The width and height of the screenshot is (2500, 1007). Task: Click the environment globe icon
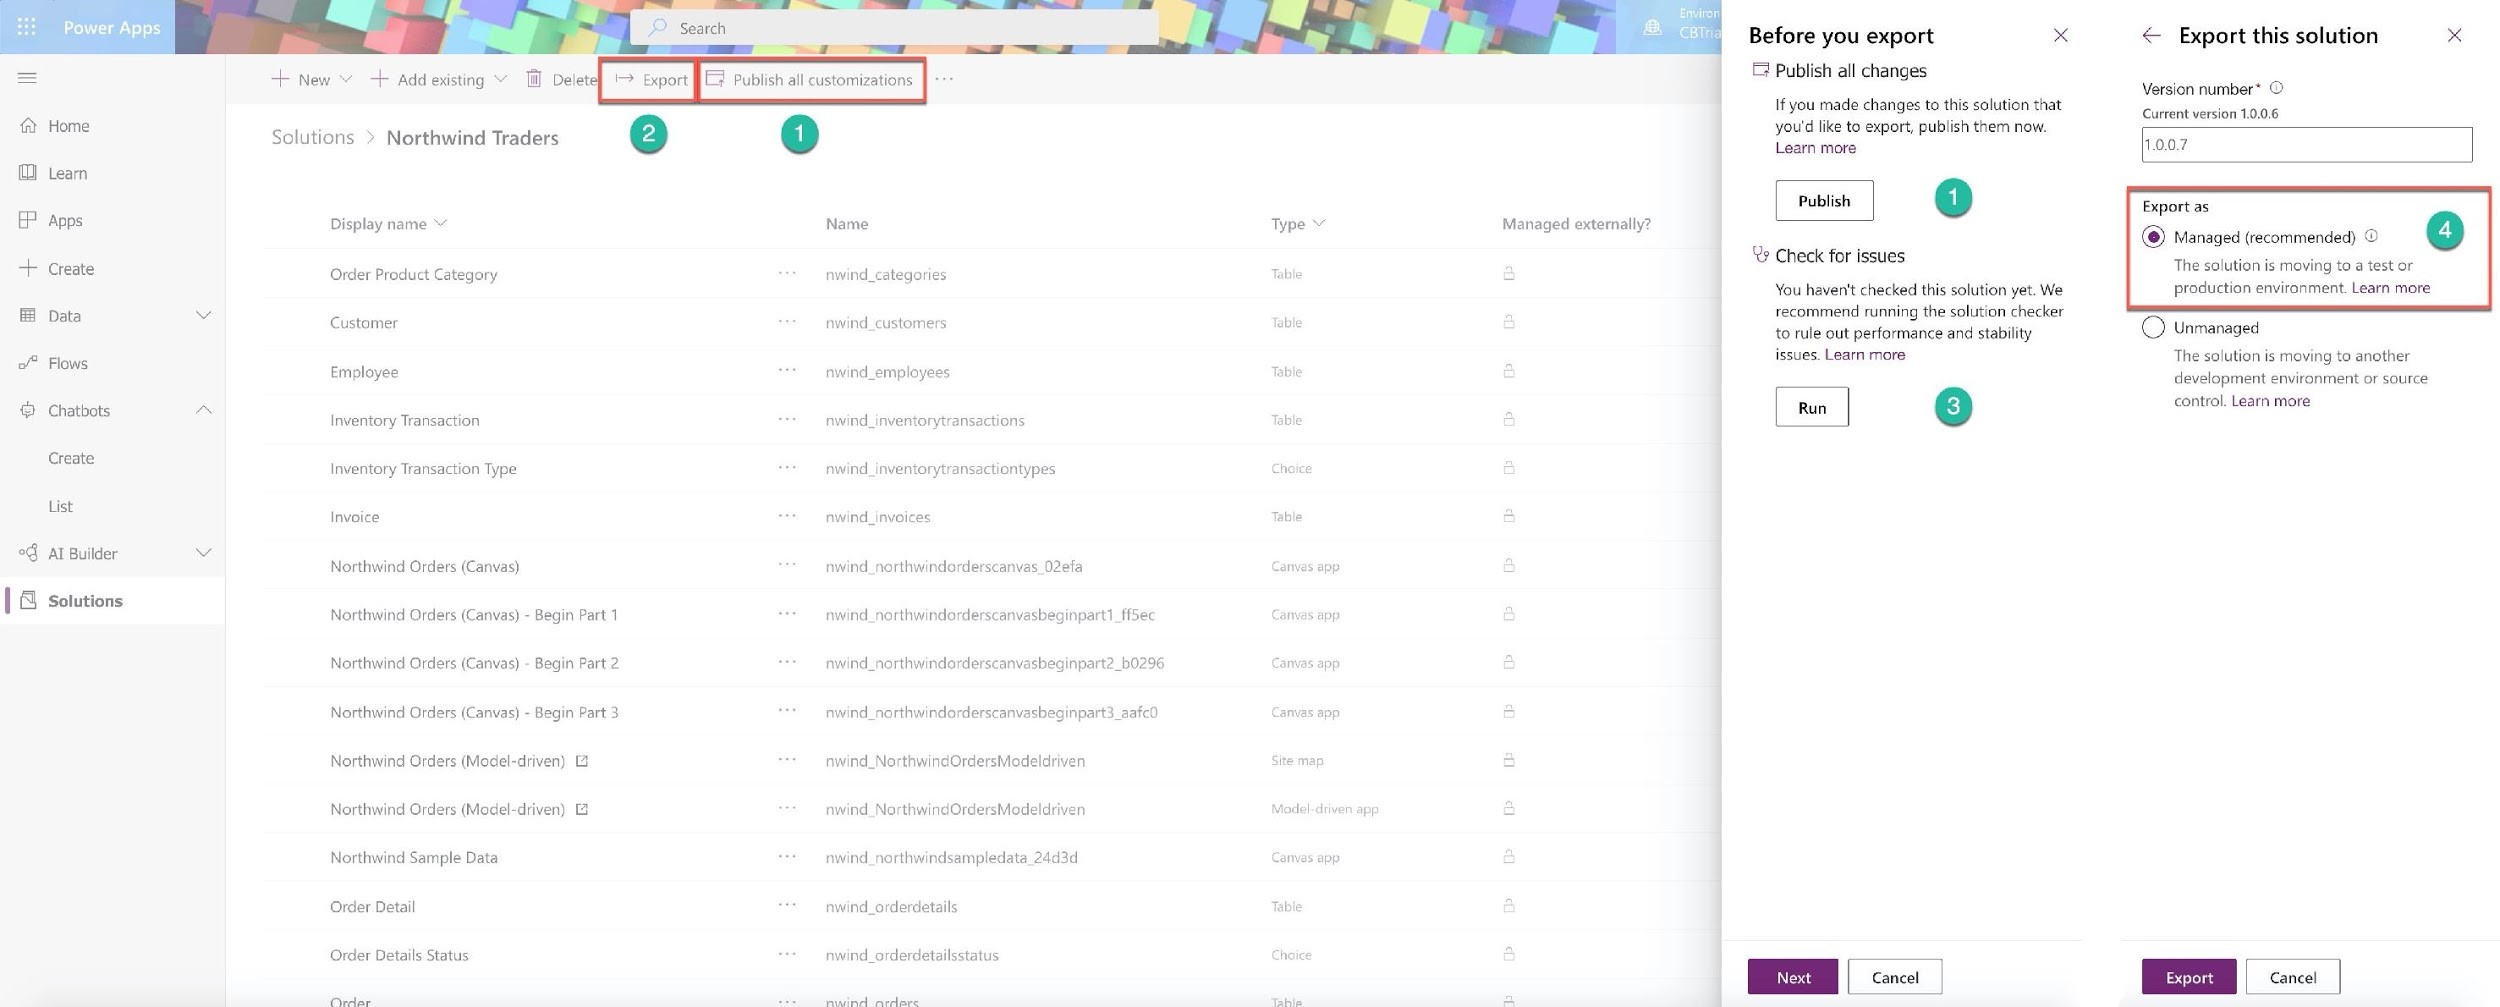1652,28
